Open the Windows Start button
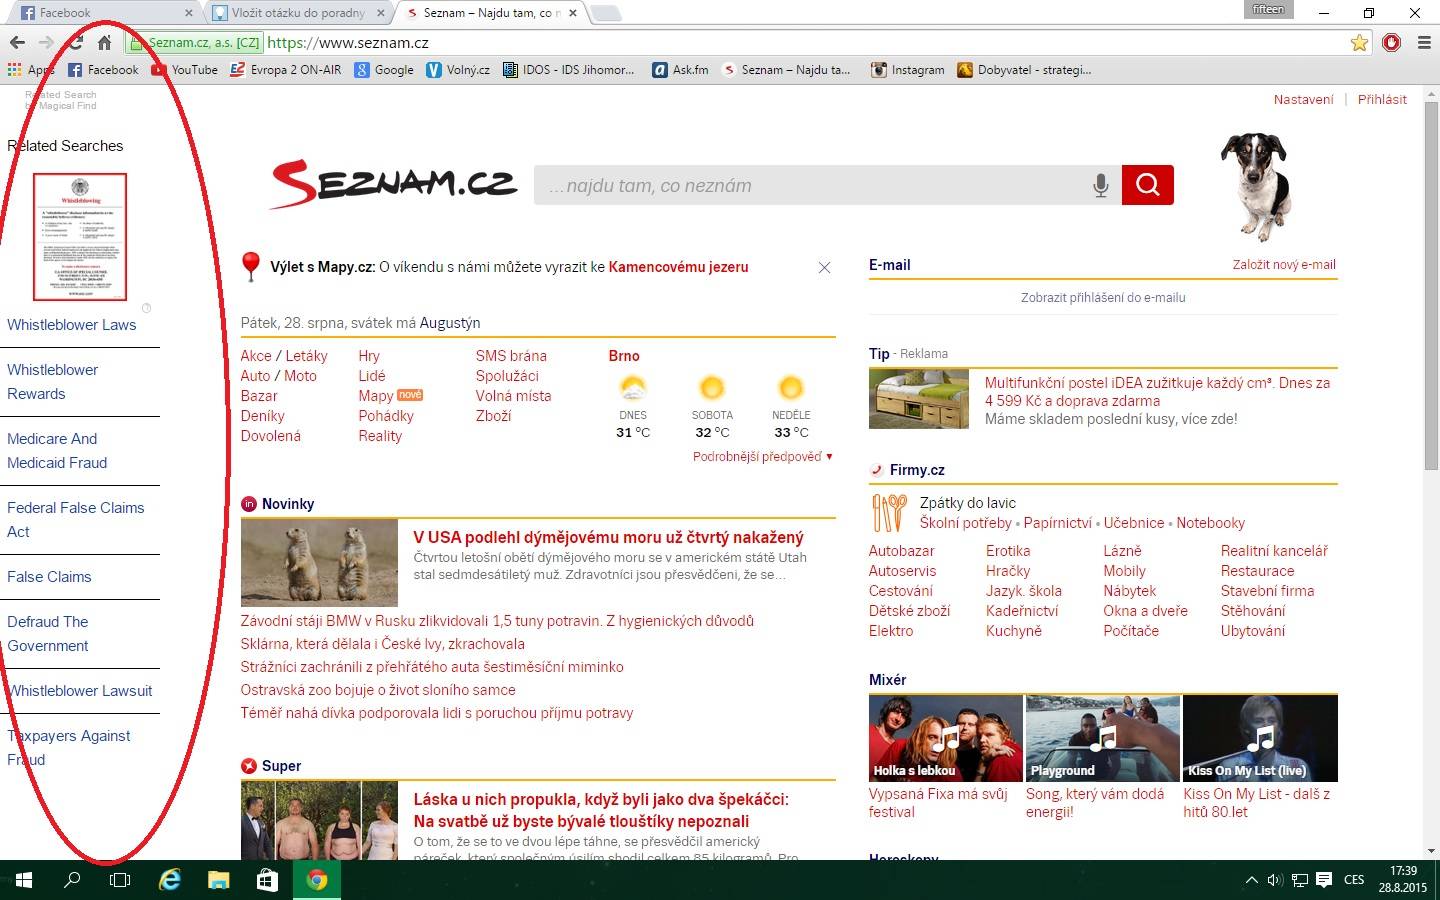 (x=24, y=880)
